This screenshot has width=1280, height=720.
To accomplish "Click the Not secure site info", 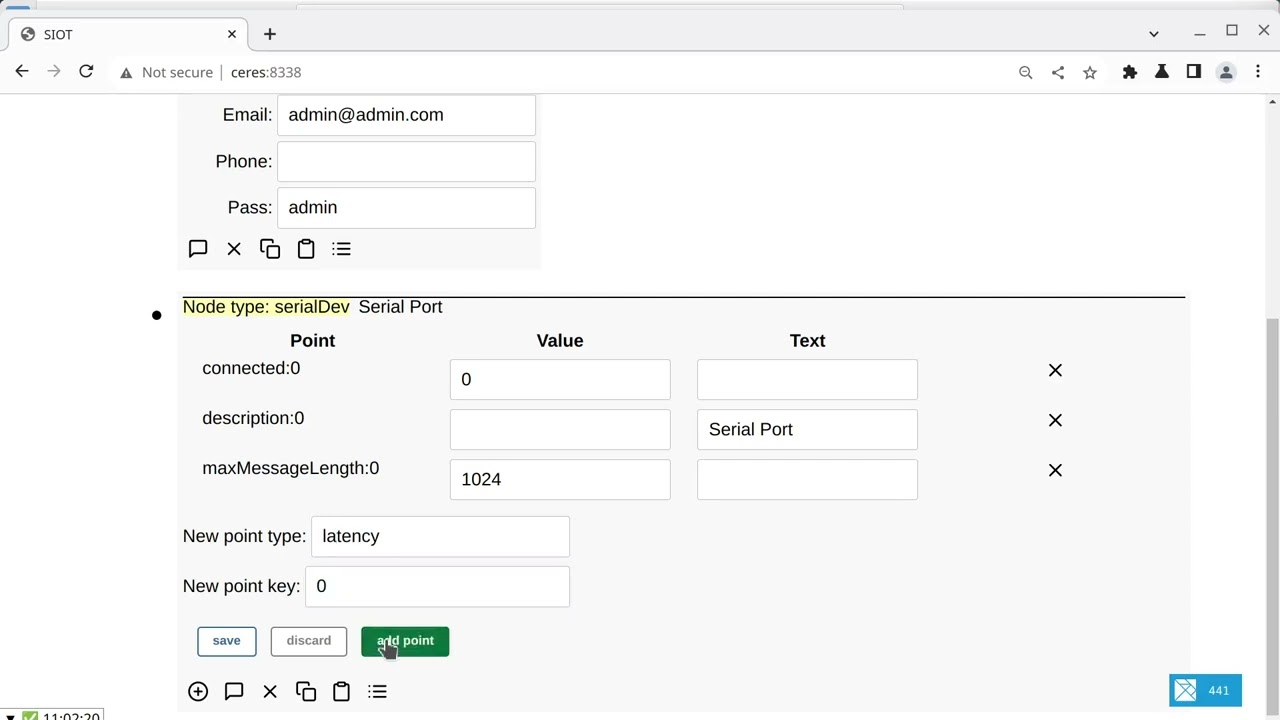I will click(x=166, y=72).
